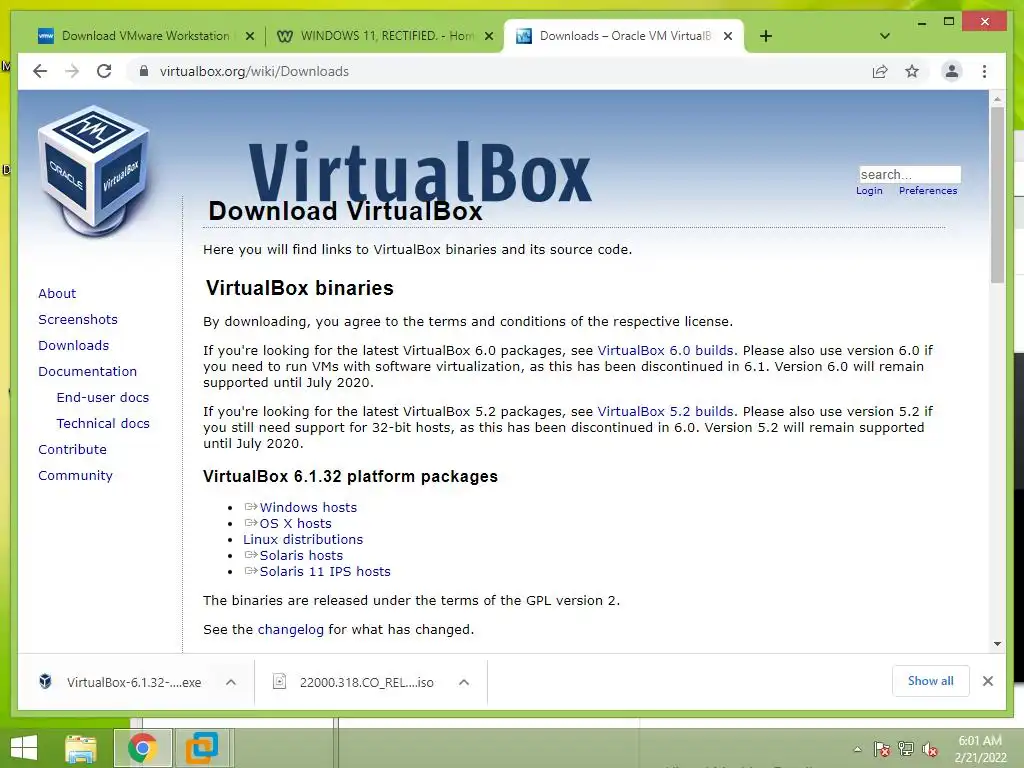1024x768 pixels.
Task: Open the Windows Start button
Action: point(24,748)
